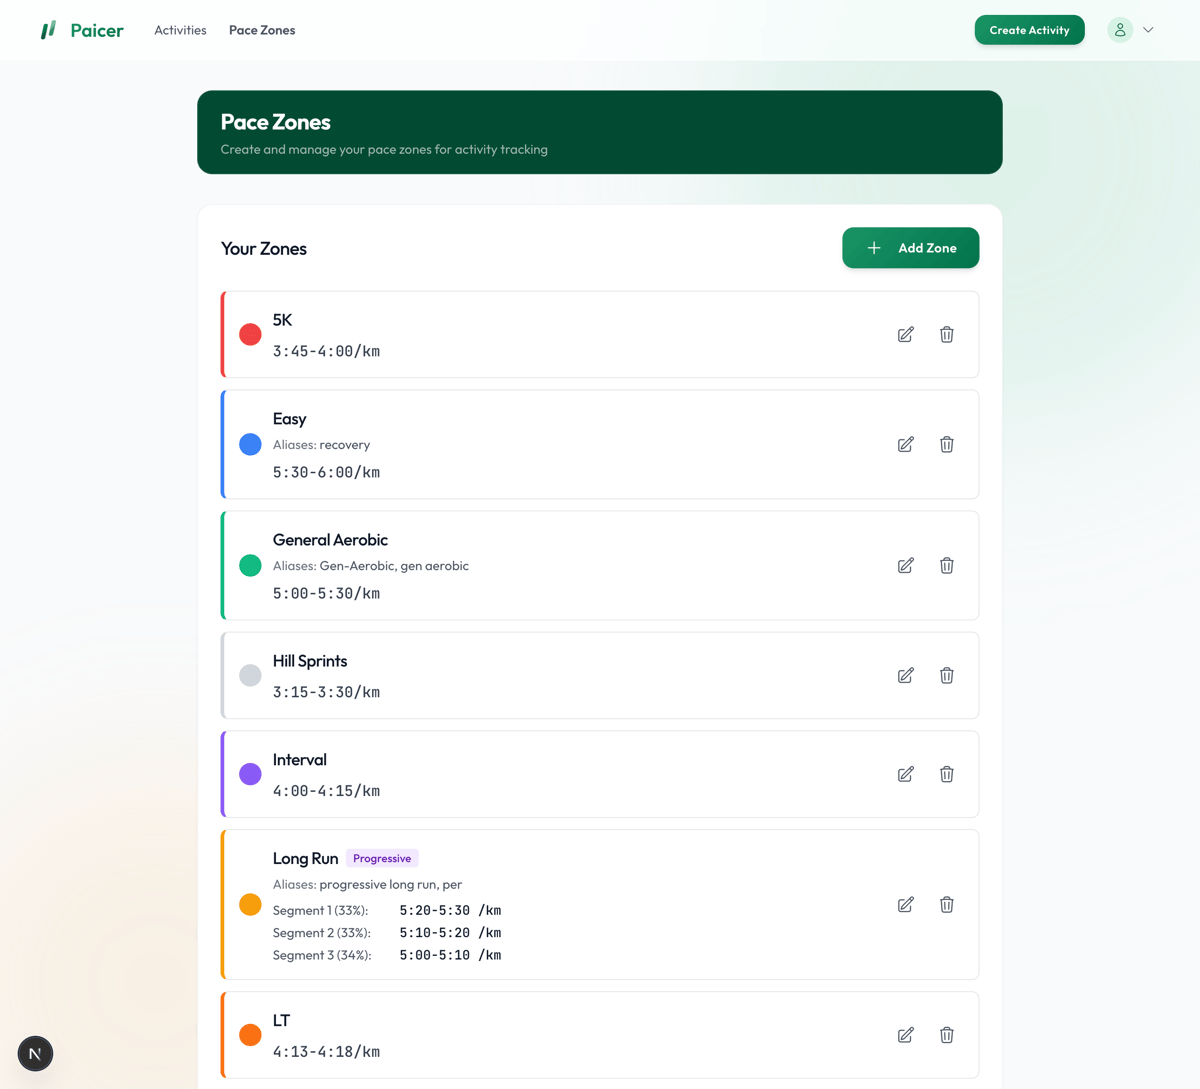Delete the Interval pace zone
The width and height of the screenshot is (1200, 1089).
[x=946, y=774]
